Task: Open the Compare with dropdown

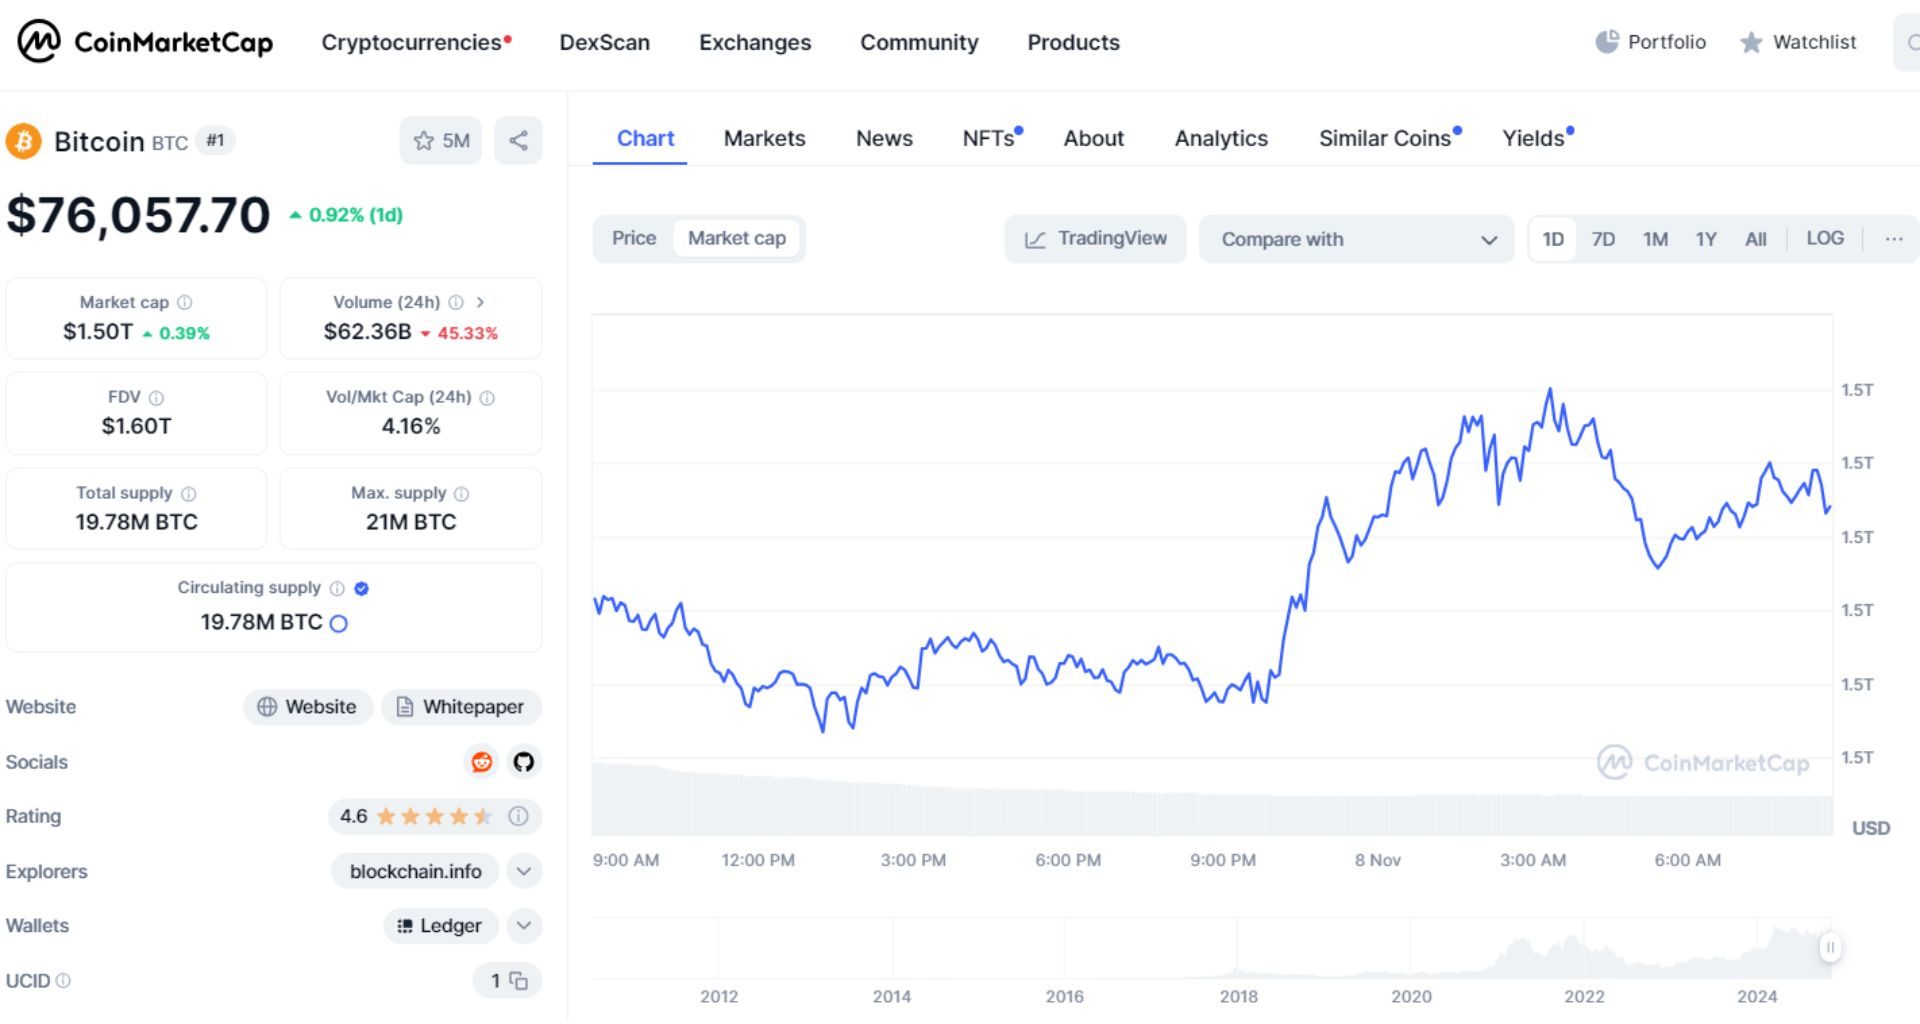Action: point(1355,239)
